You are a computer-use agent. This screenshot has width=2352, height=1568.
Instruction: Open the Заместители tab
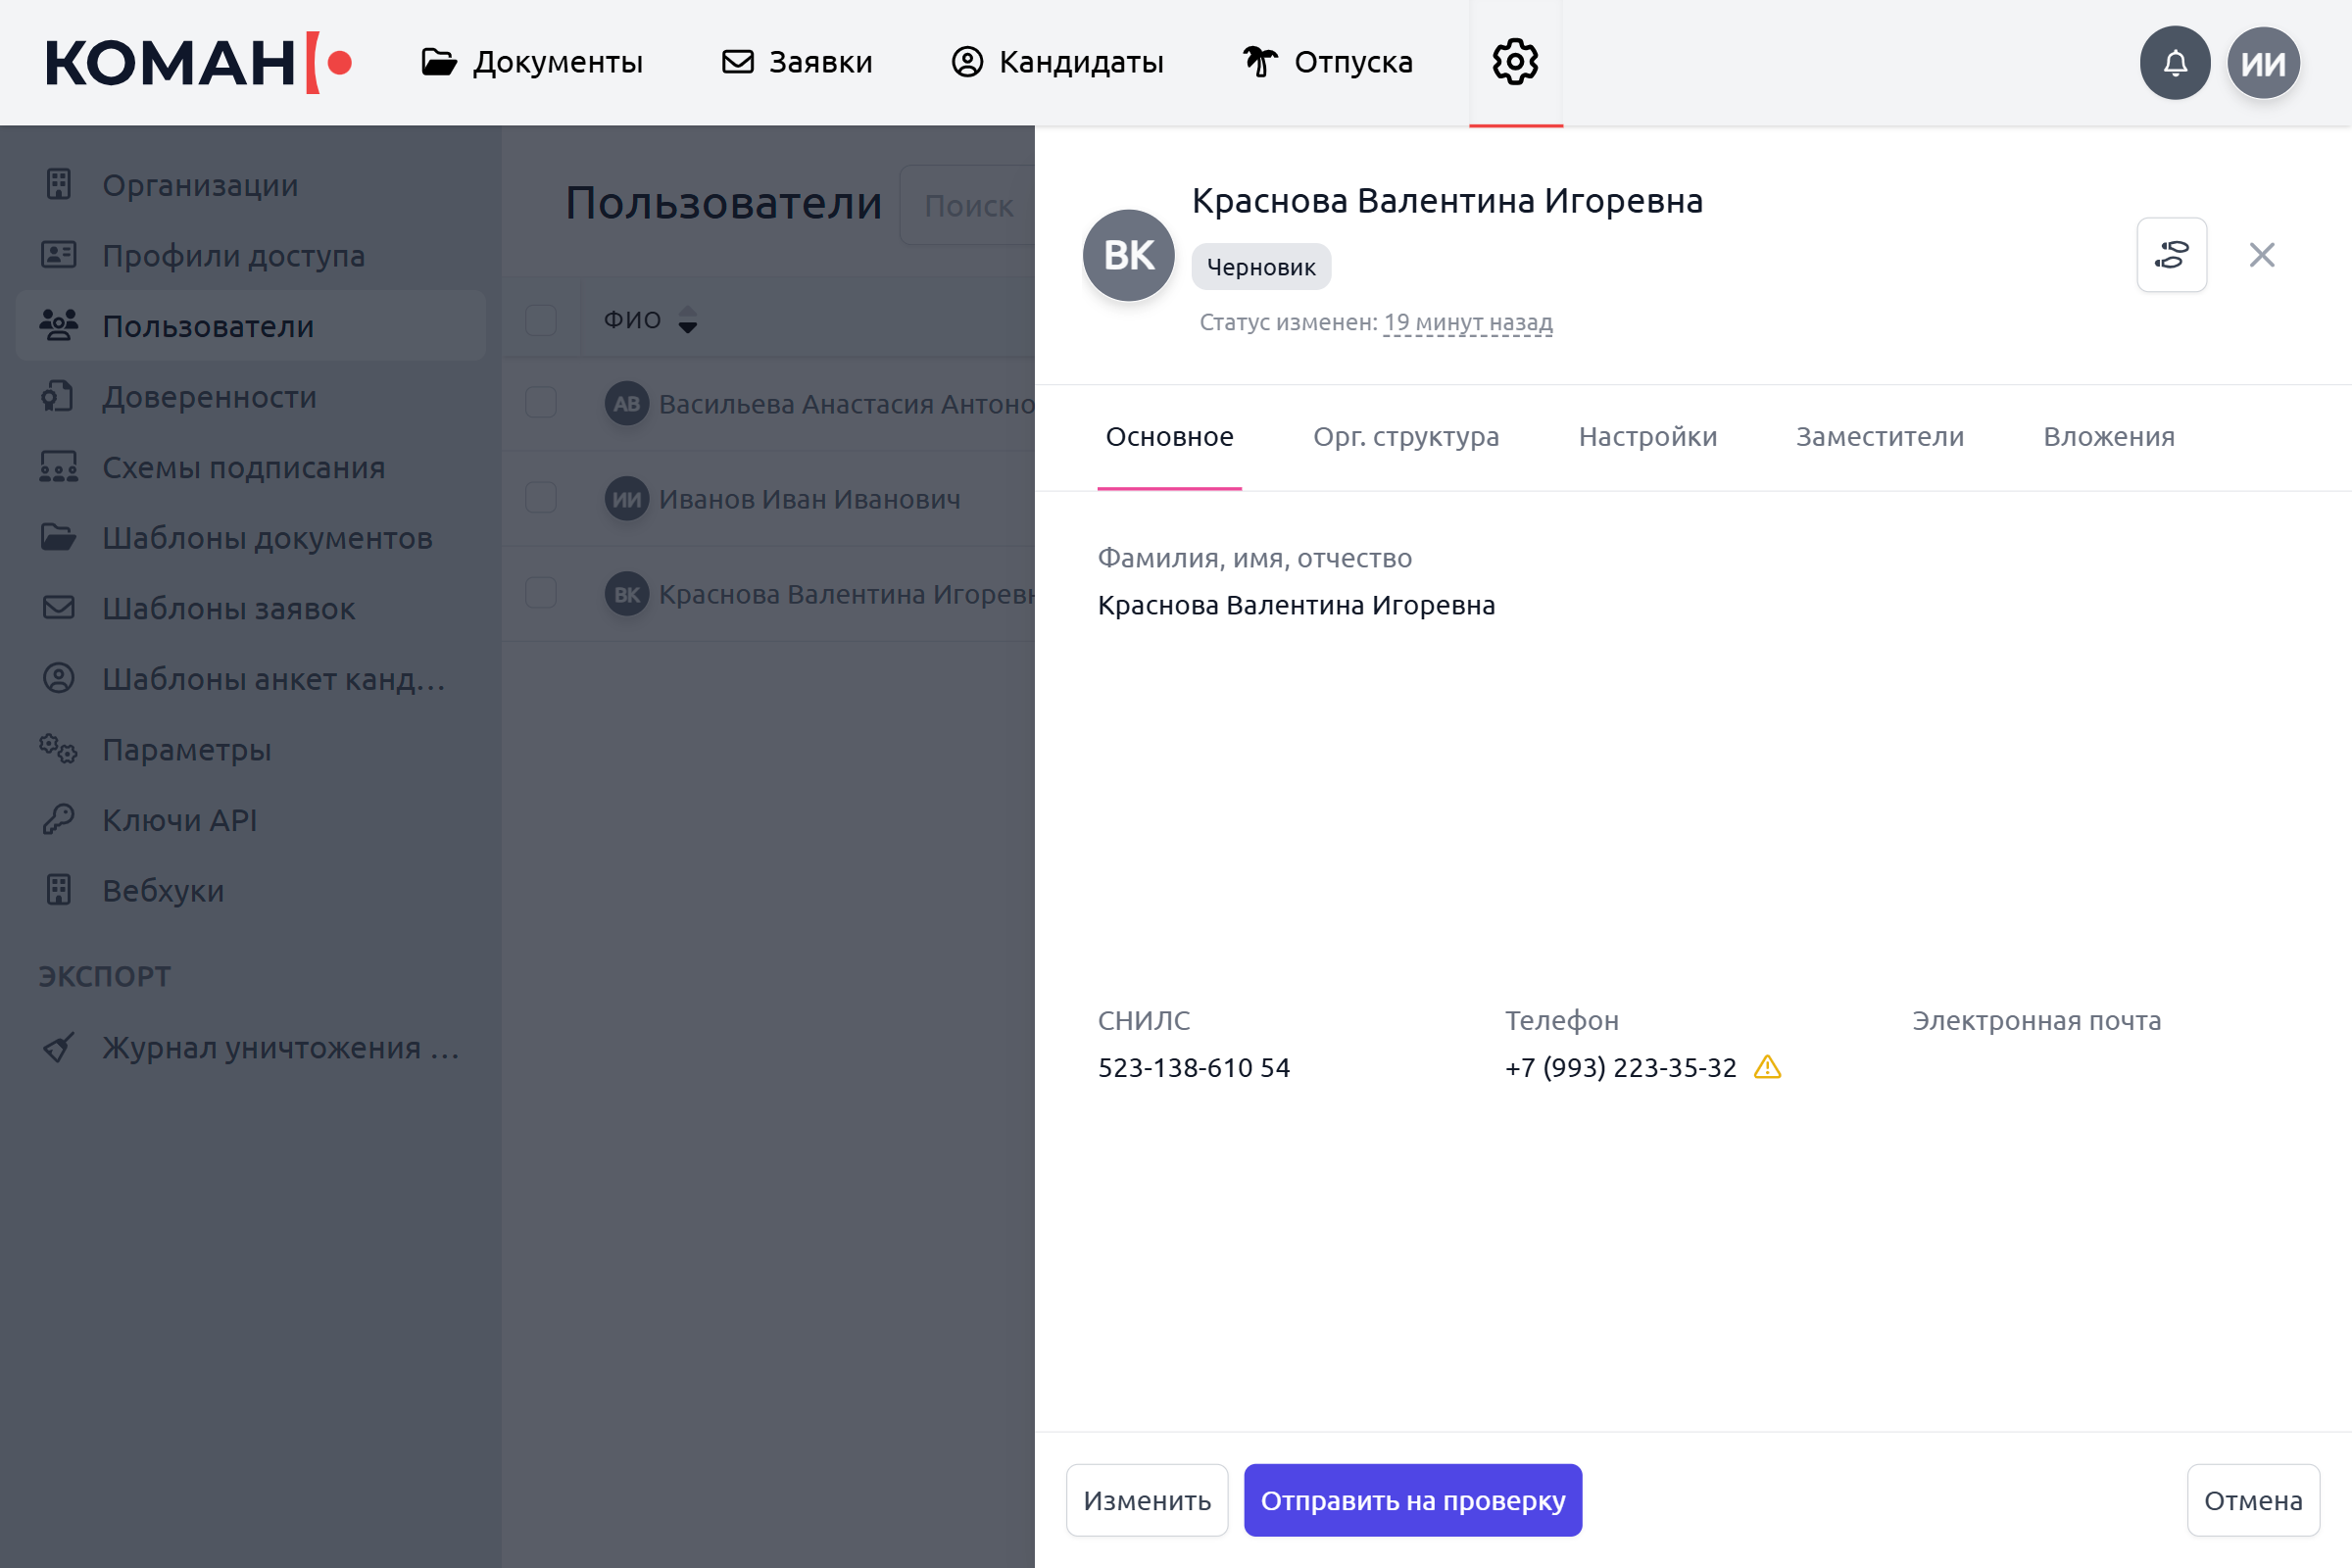[1879, 437]
